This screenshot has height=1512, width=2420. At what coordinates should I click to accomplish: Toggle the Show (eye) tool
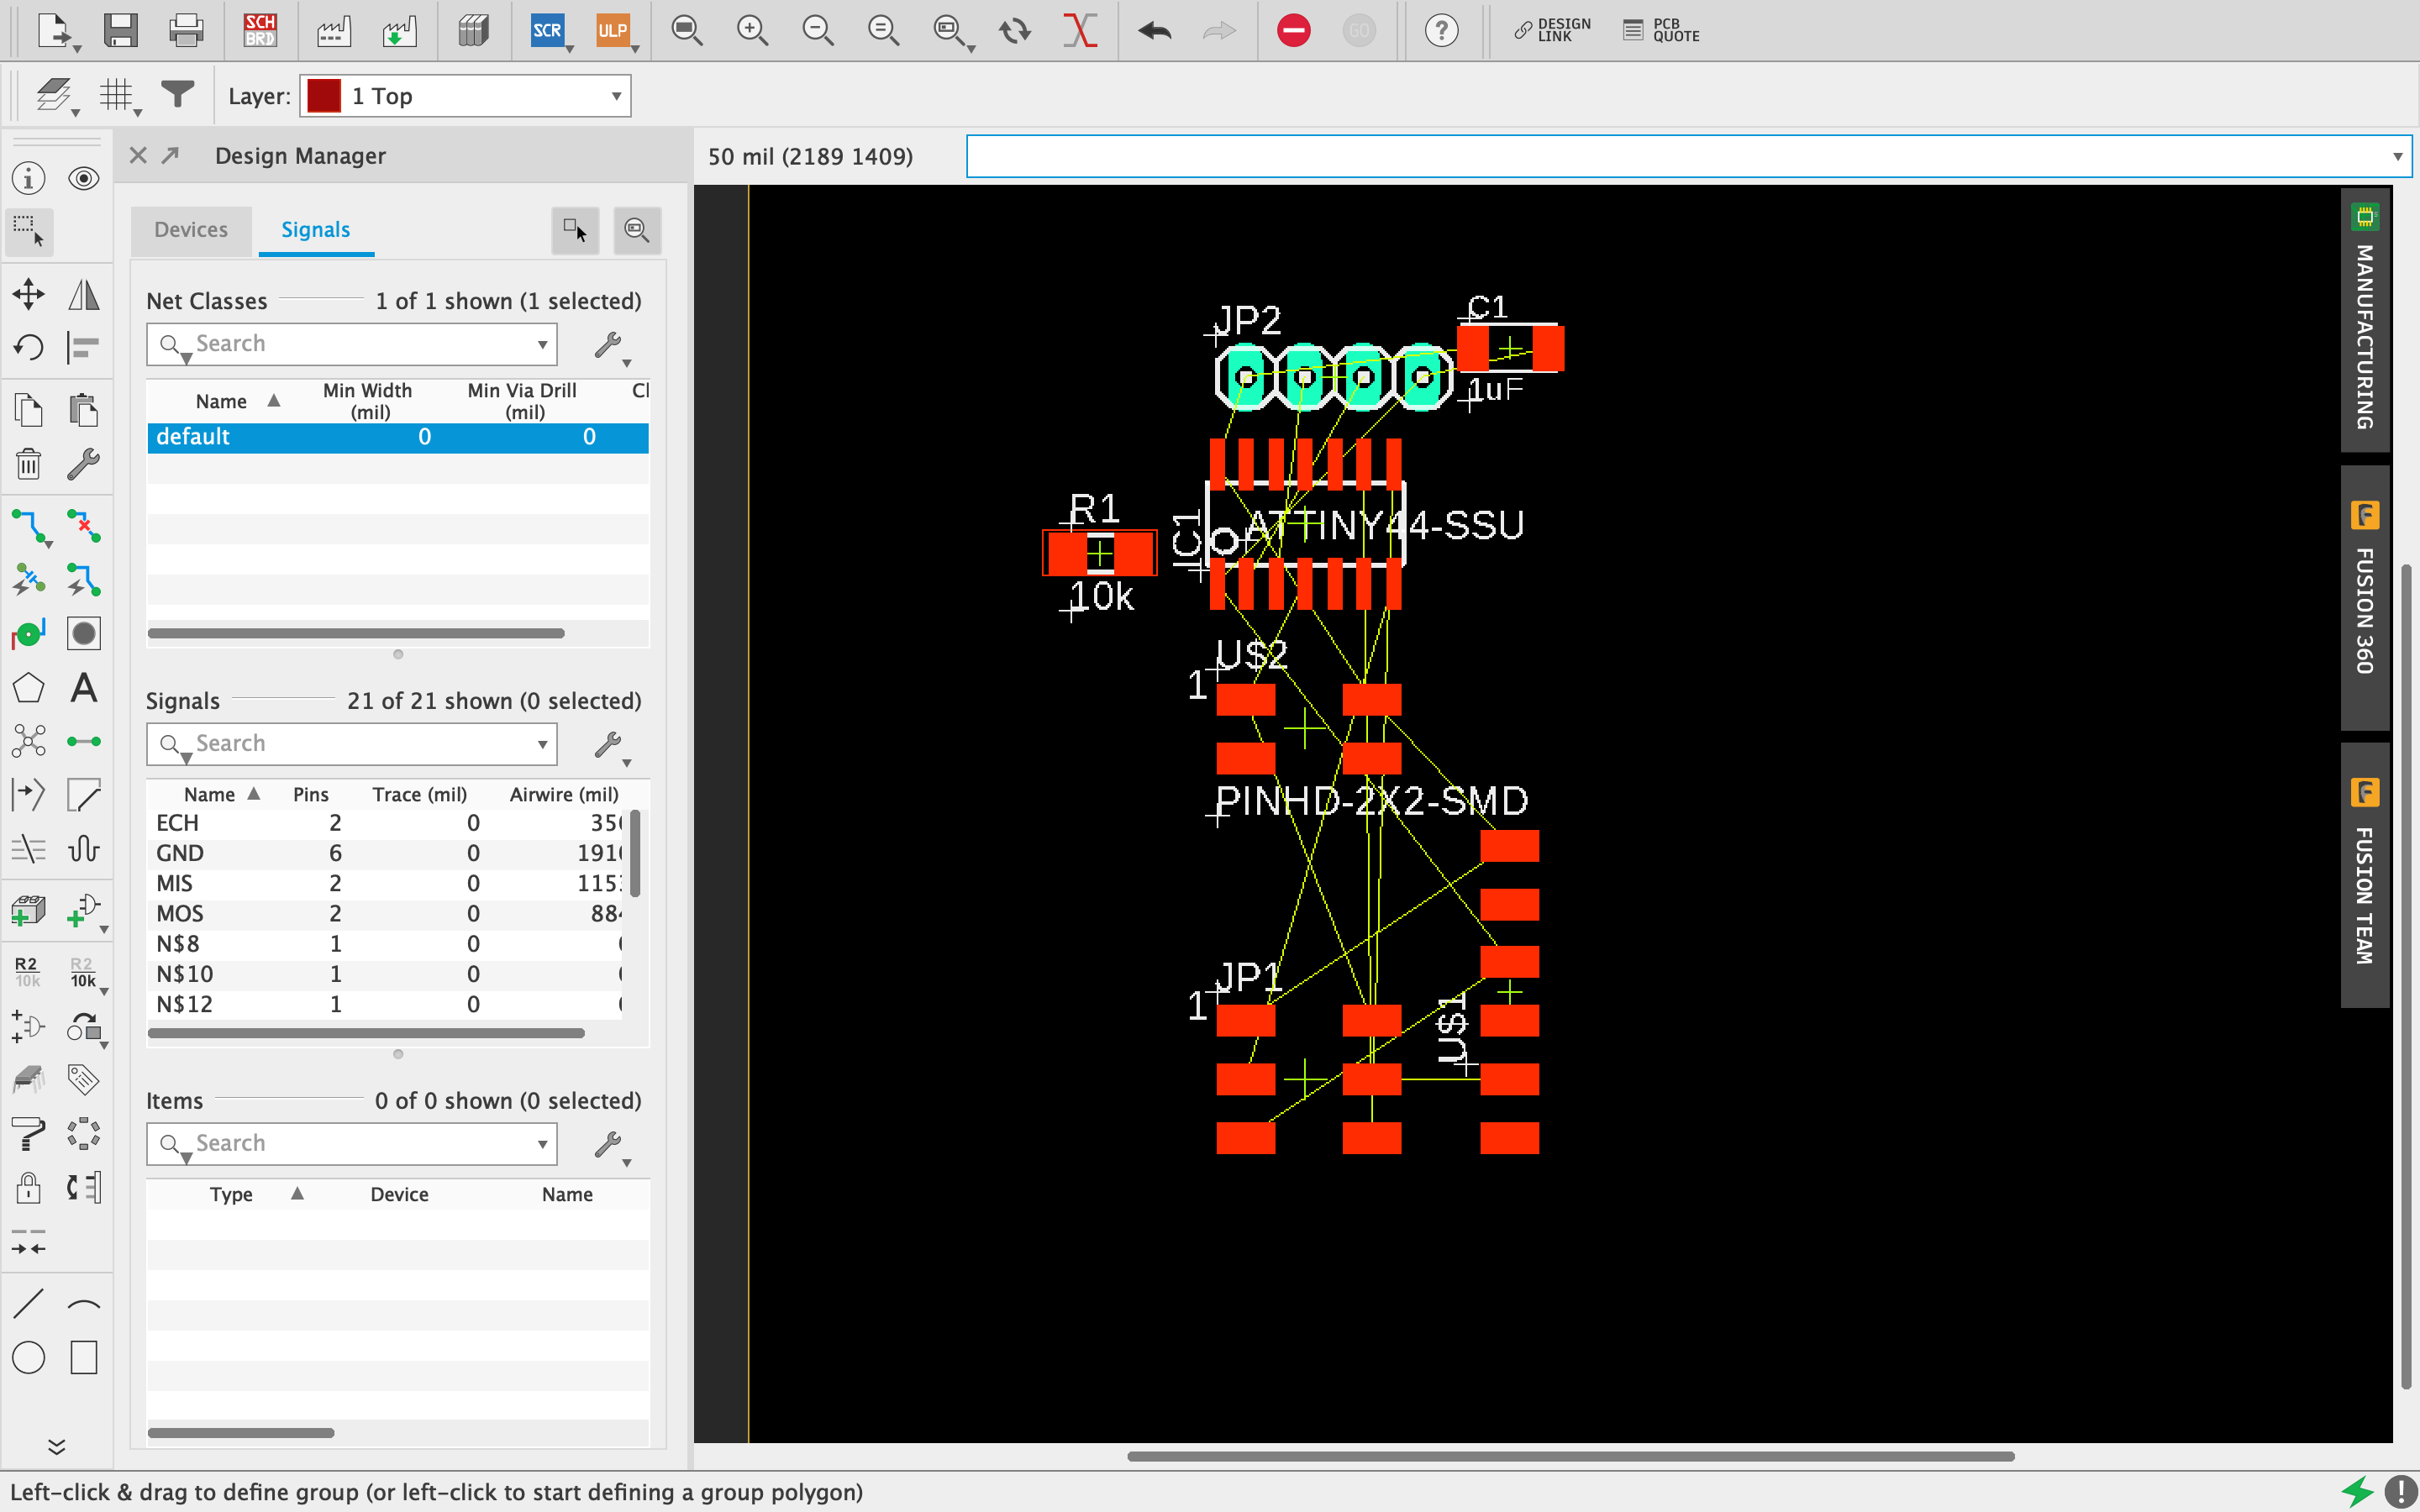[x=84, y=179]
